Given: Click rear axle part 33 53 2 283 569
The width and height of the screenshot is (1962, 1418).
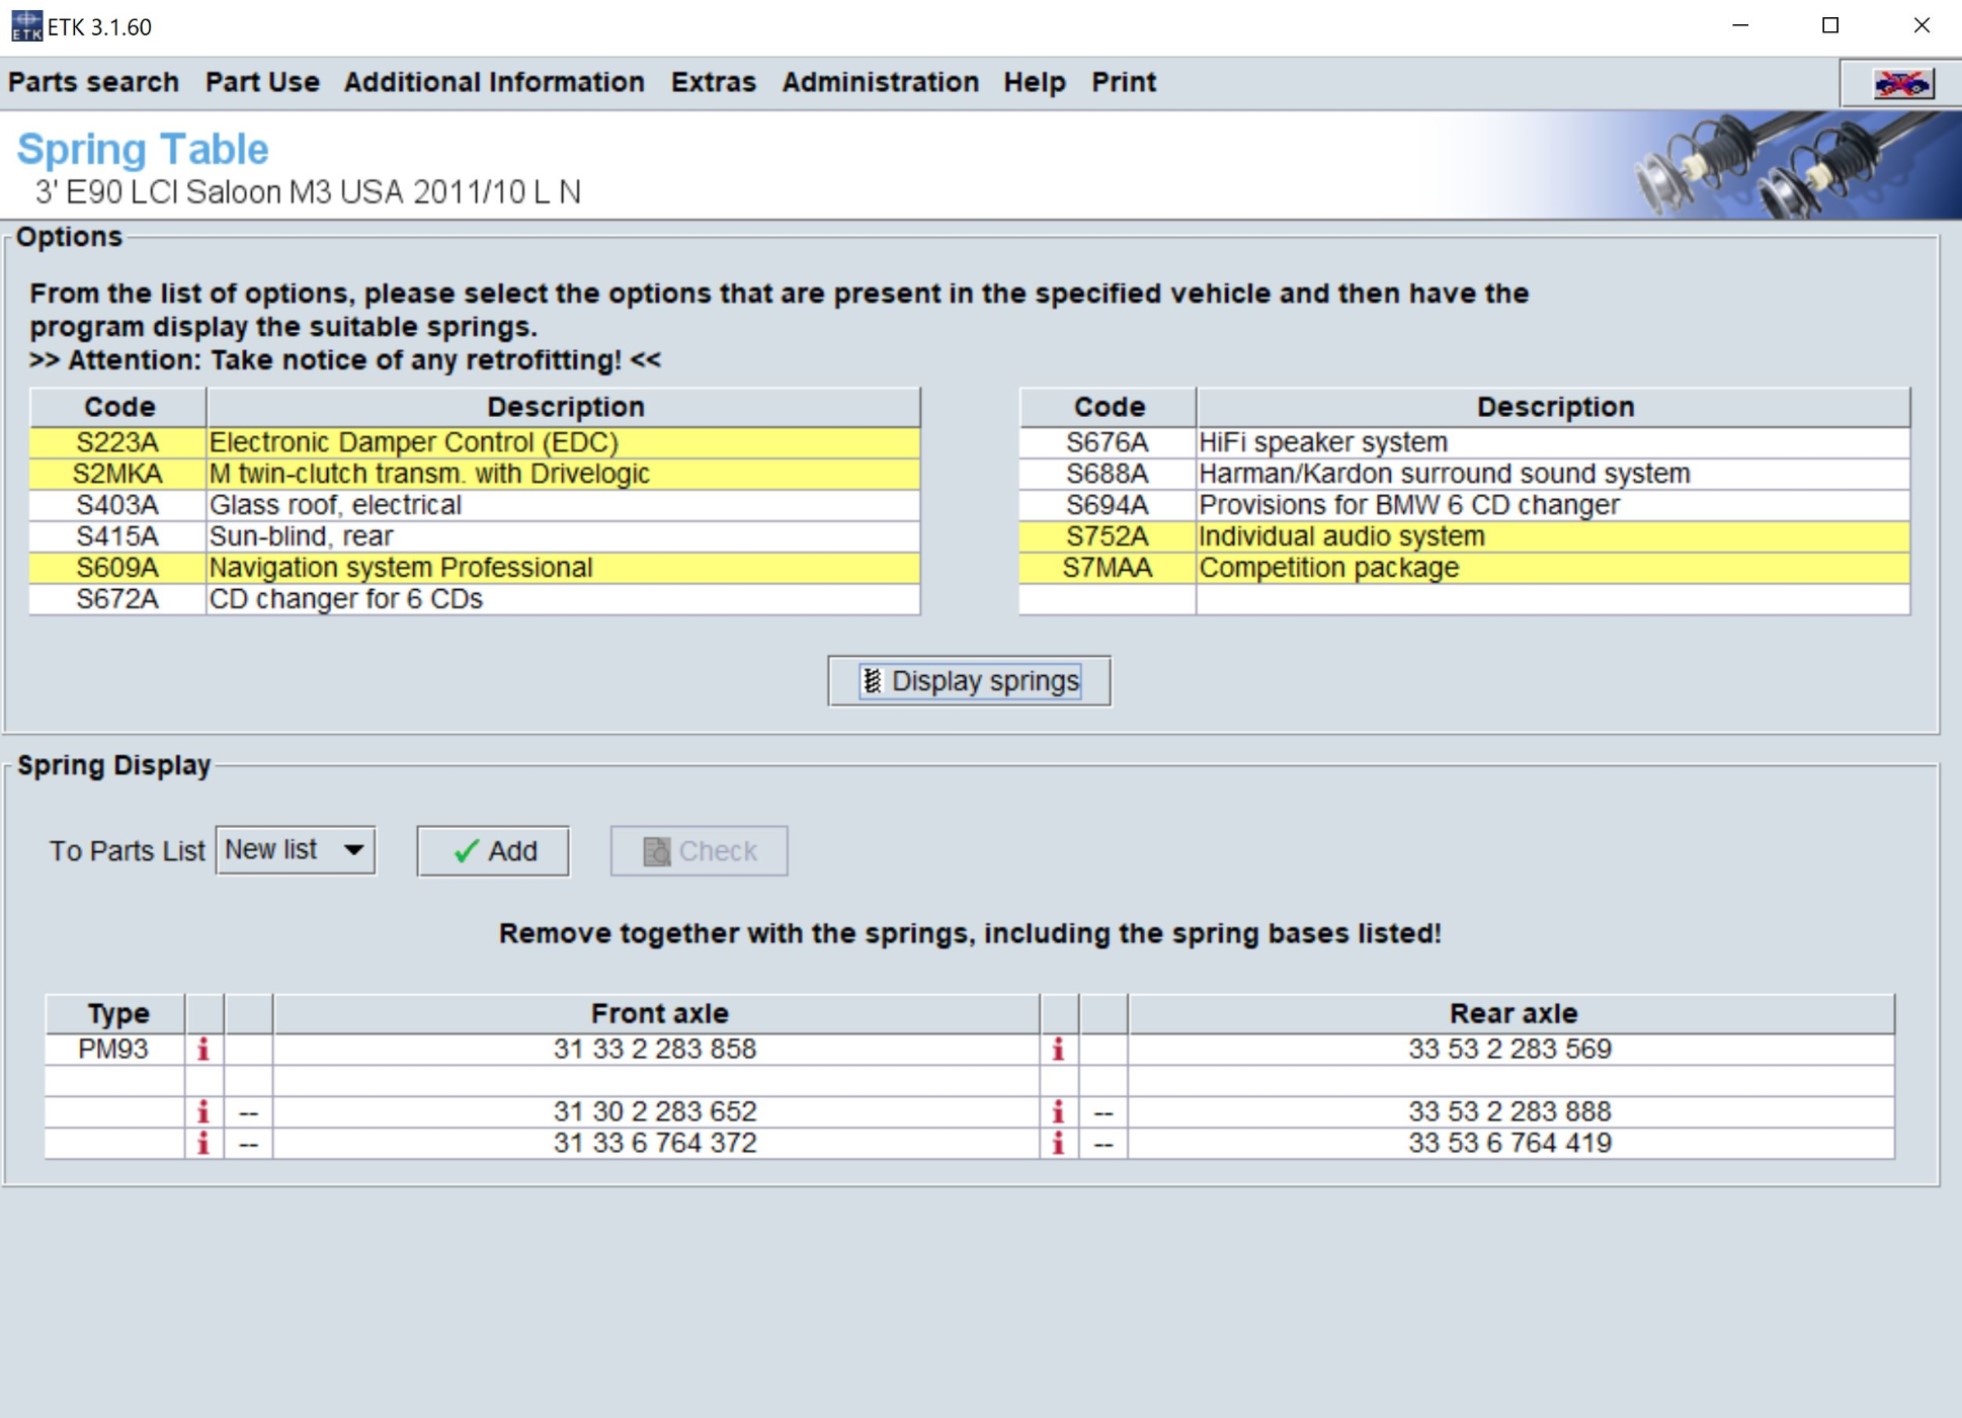Looking at the screenshot, I should click(x=1510, y=1049).
